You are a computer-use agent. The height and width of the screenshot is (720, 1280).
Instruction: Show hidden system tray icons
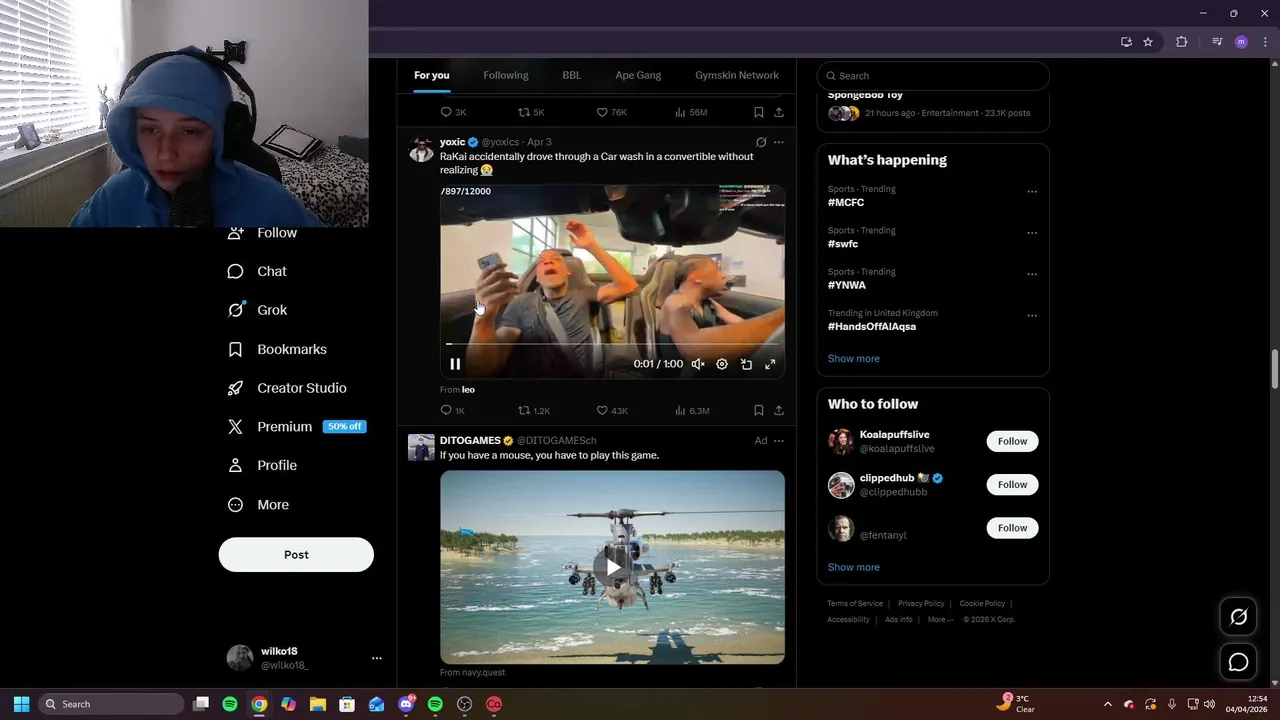coord(1107,704)
